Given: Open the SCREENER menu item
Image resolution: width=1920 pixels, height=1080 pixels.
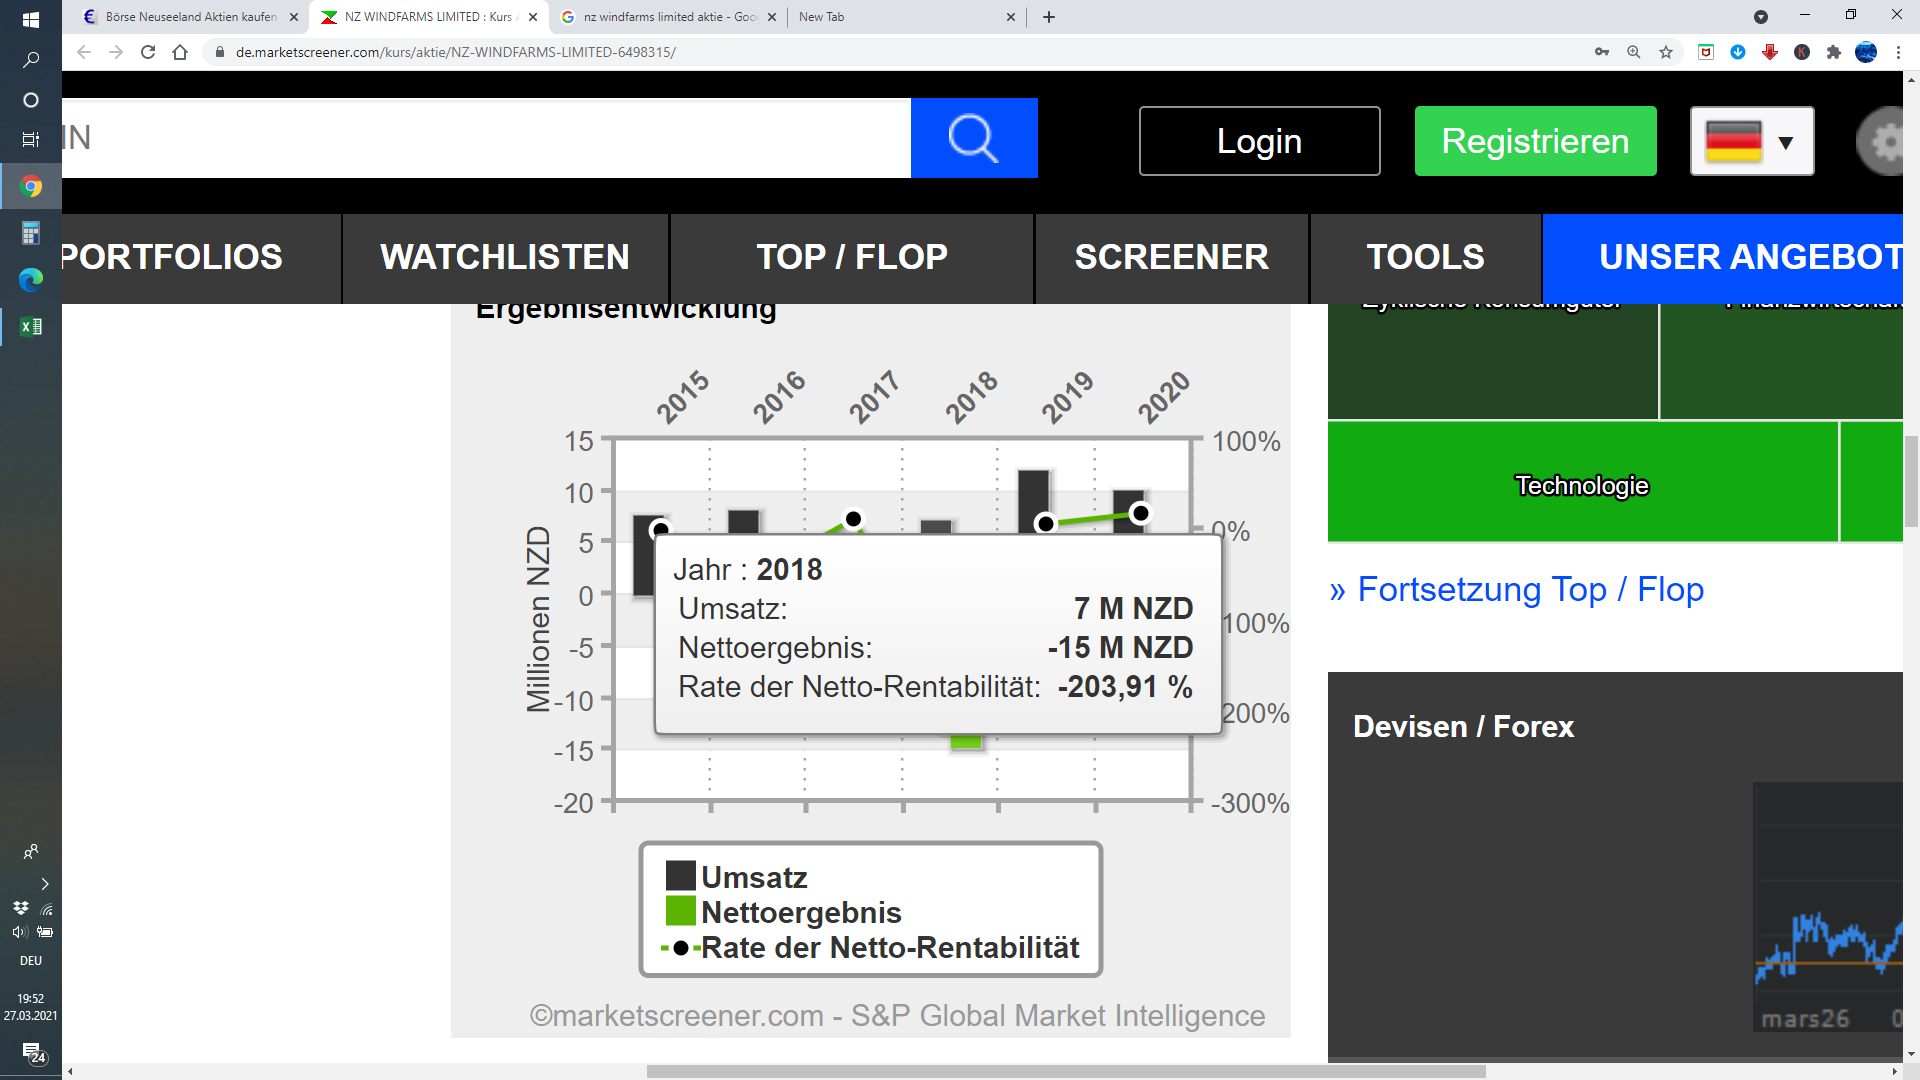Looking at the screenshot, I should pos(1171,258).
